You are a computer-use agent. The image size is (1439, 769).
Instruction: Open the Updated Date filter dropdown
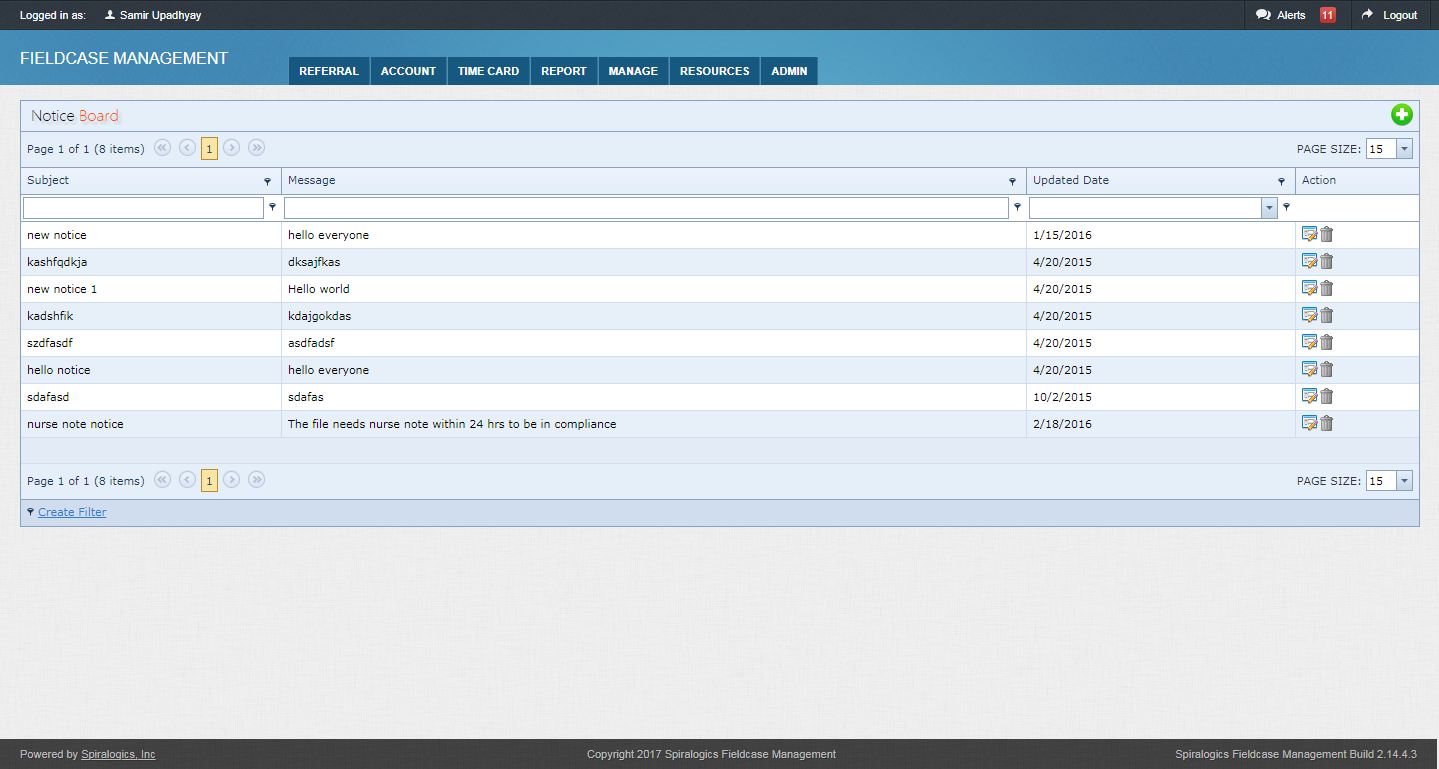[1269, 208]
